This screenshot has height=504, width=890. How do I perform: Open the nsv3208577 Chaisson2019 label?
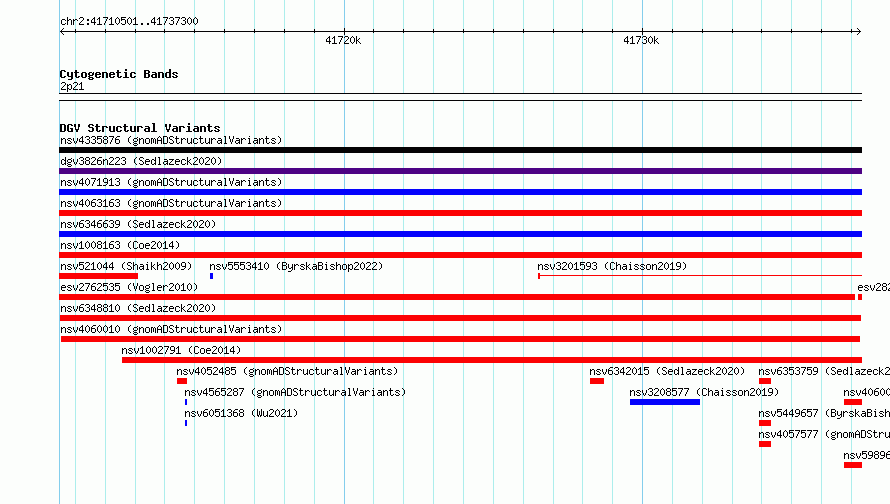pyautogui.click(x=704, y=392)
